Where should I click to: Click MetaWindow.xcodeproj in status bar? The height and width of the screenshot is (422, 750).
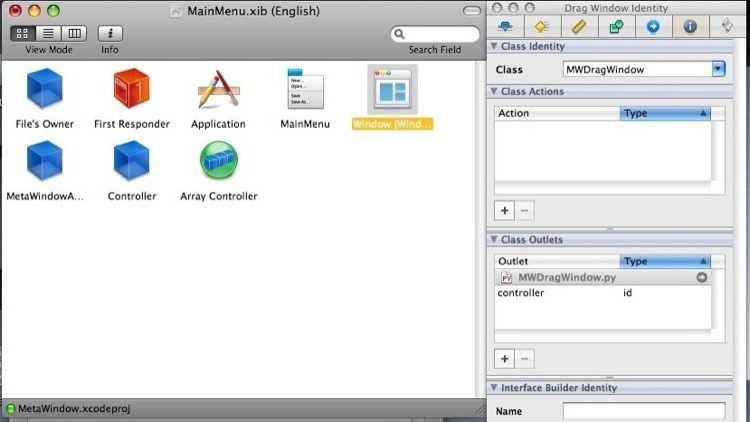point(74,409)
